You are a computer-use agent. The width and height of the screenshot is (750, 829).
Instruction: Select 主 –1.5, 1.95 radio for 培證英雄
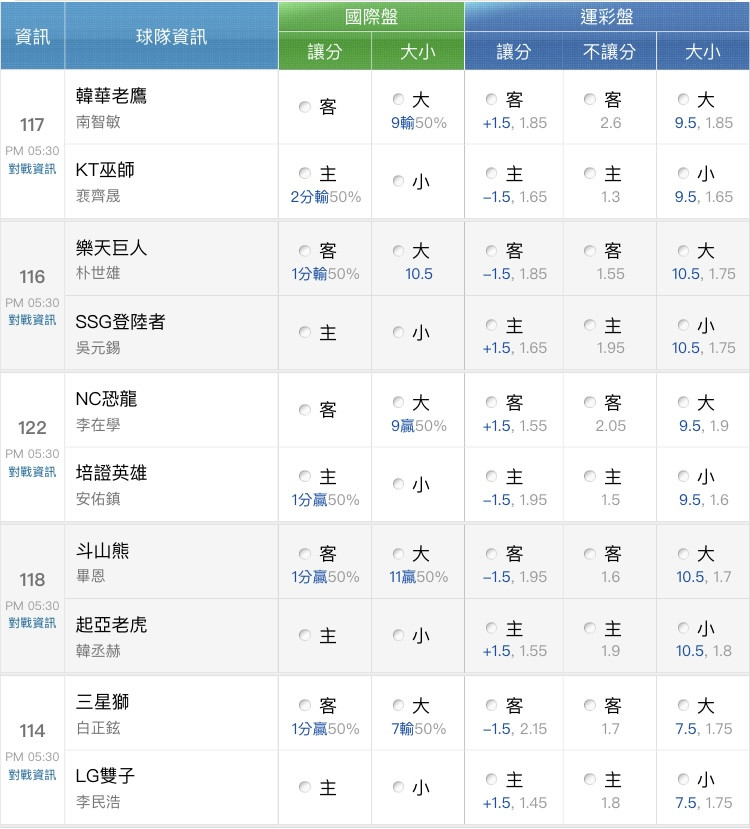point(492,476)
